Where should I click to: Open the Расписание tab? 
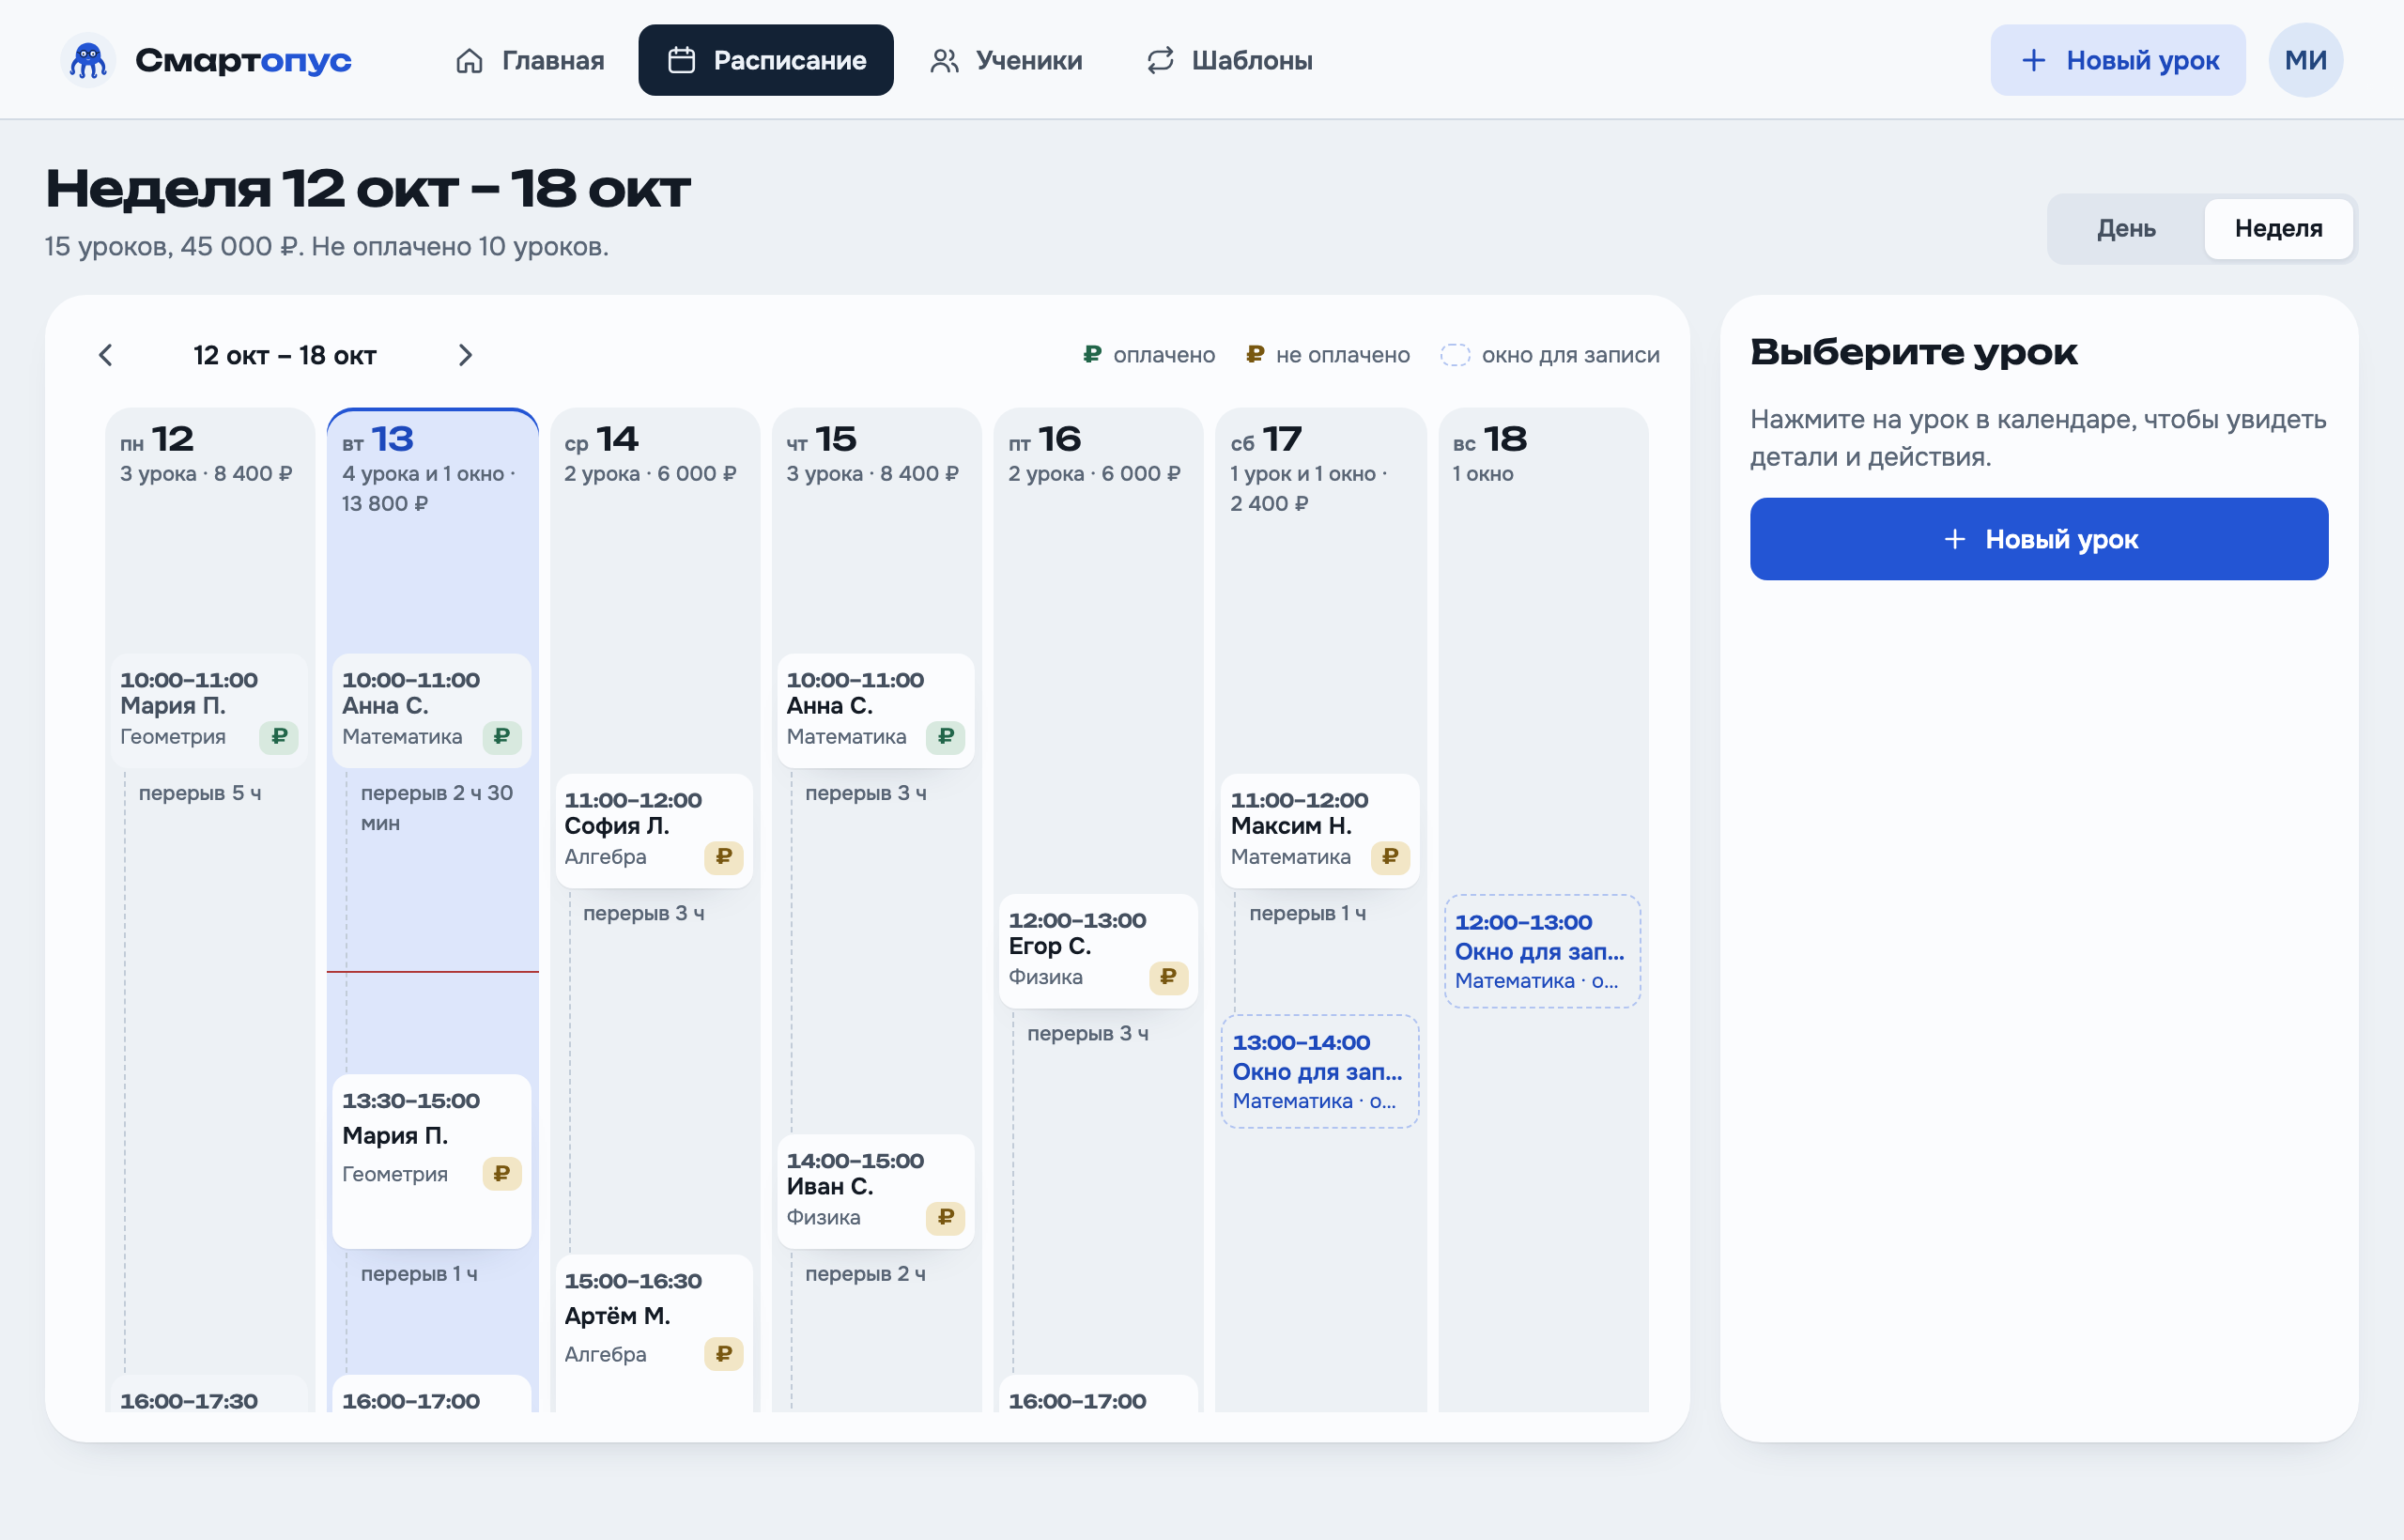click(766, 60)
